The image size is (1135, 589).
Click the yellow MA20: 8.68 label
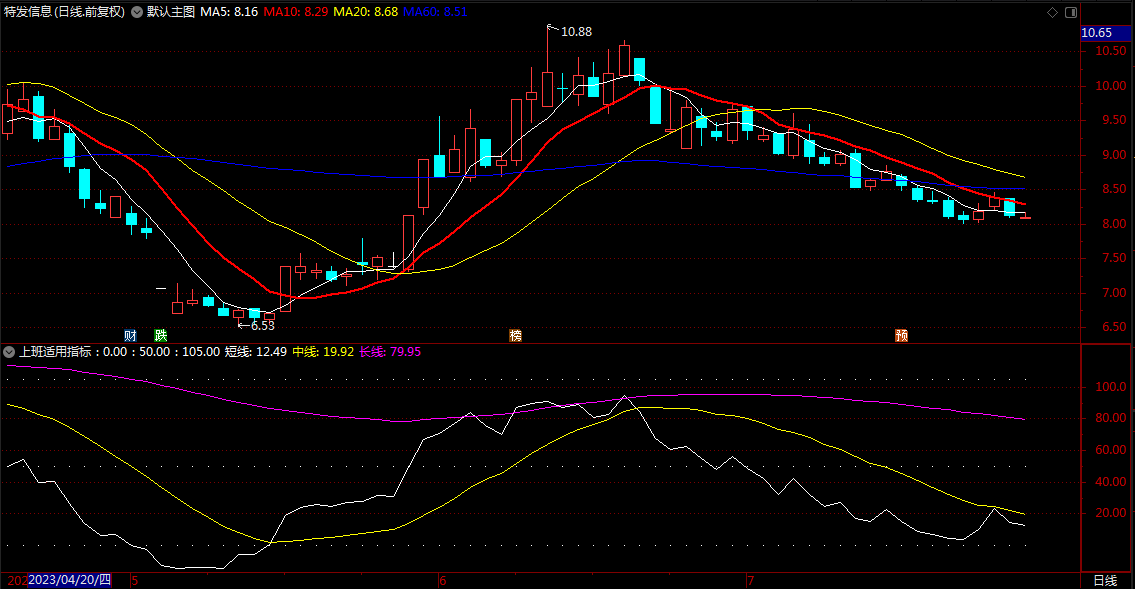(366, 12)
